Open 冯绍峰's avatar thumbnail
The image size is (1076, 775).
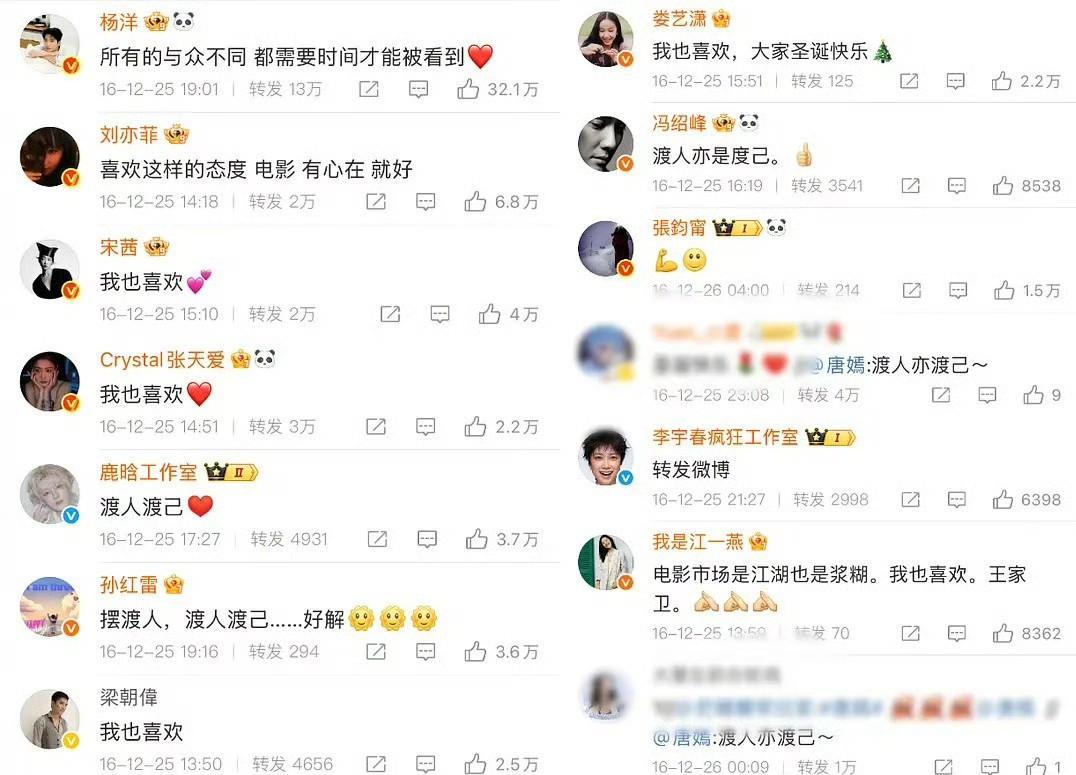click(x=605, y=144)
